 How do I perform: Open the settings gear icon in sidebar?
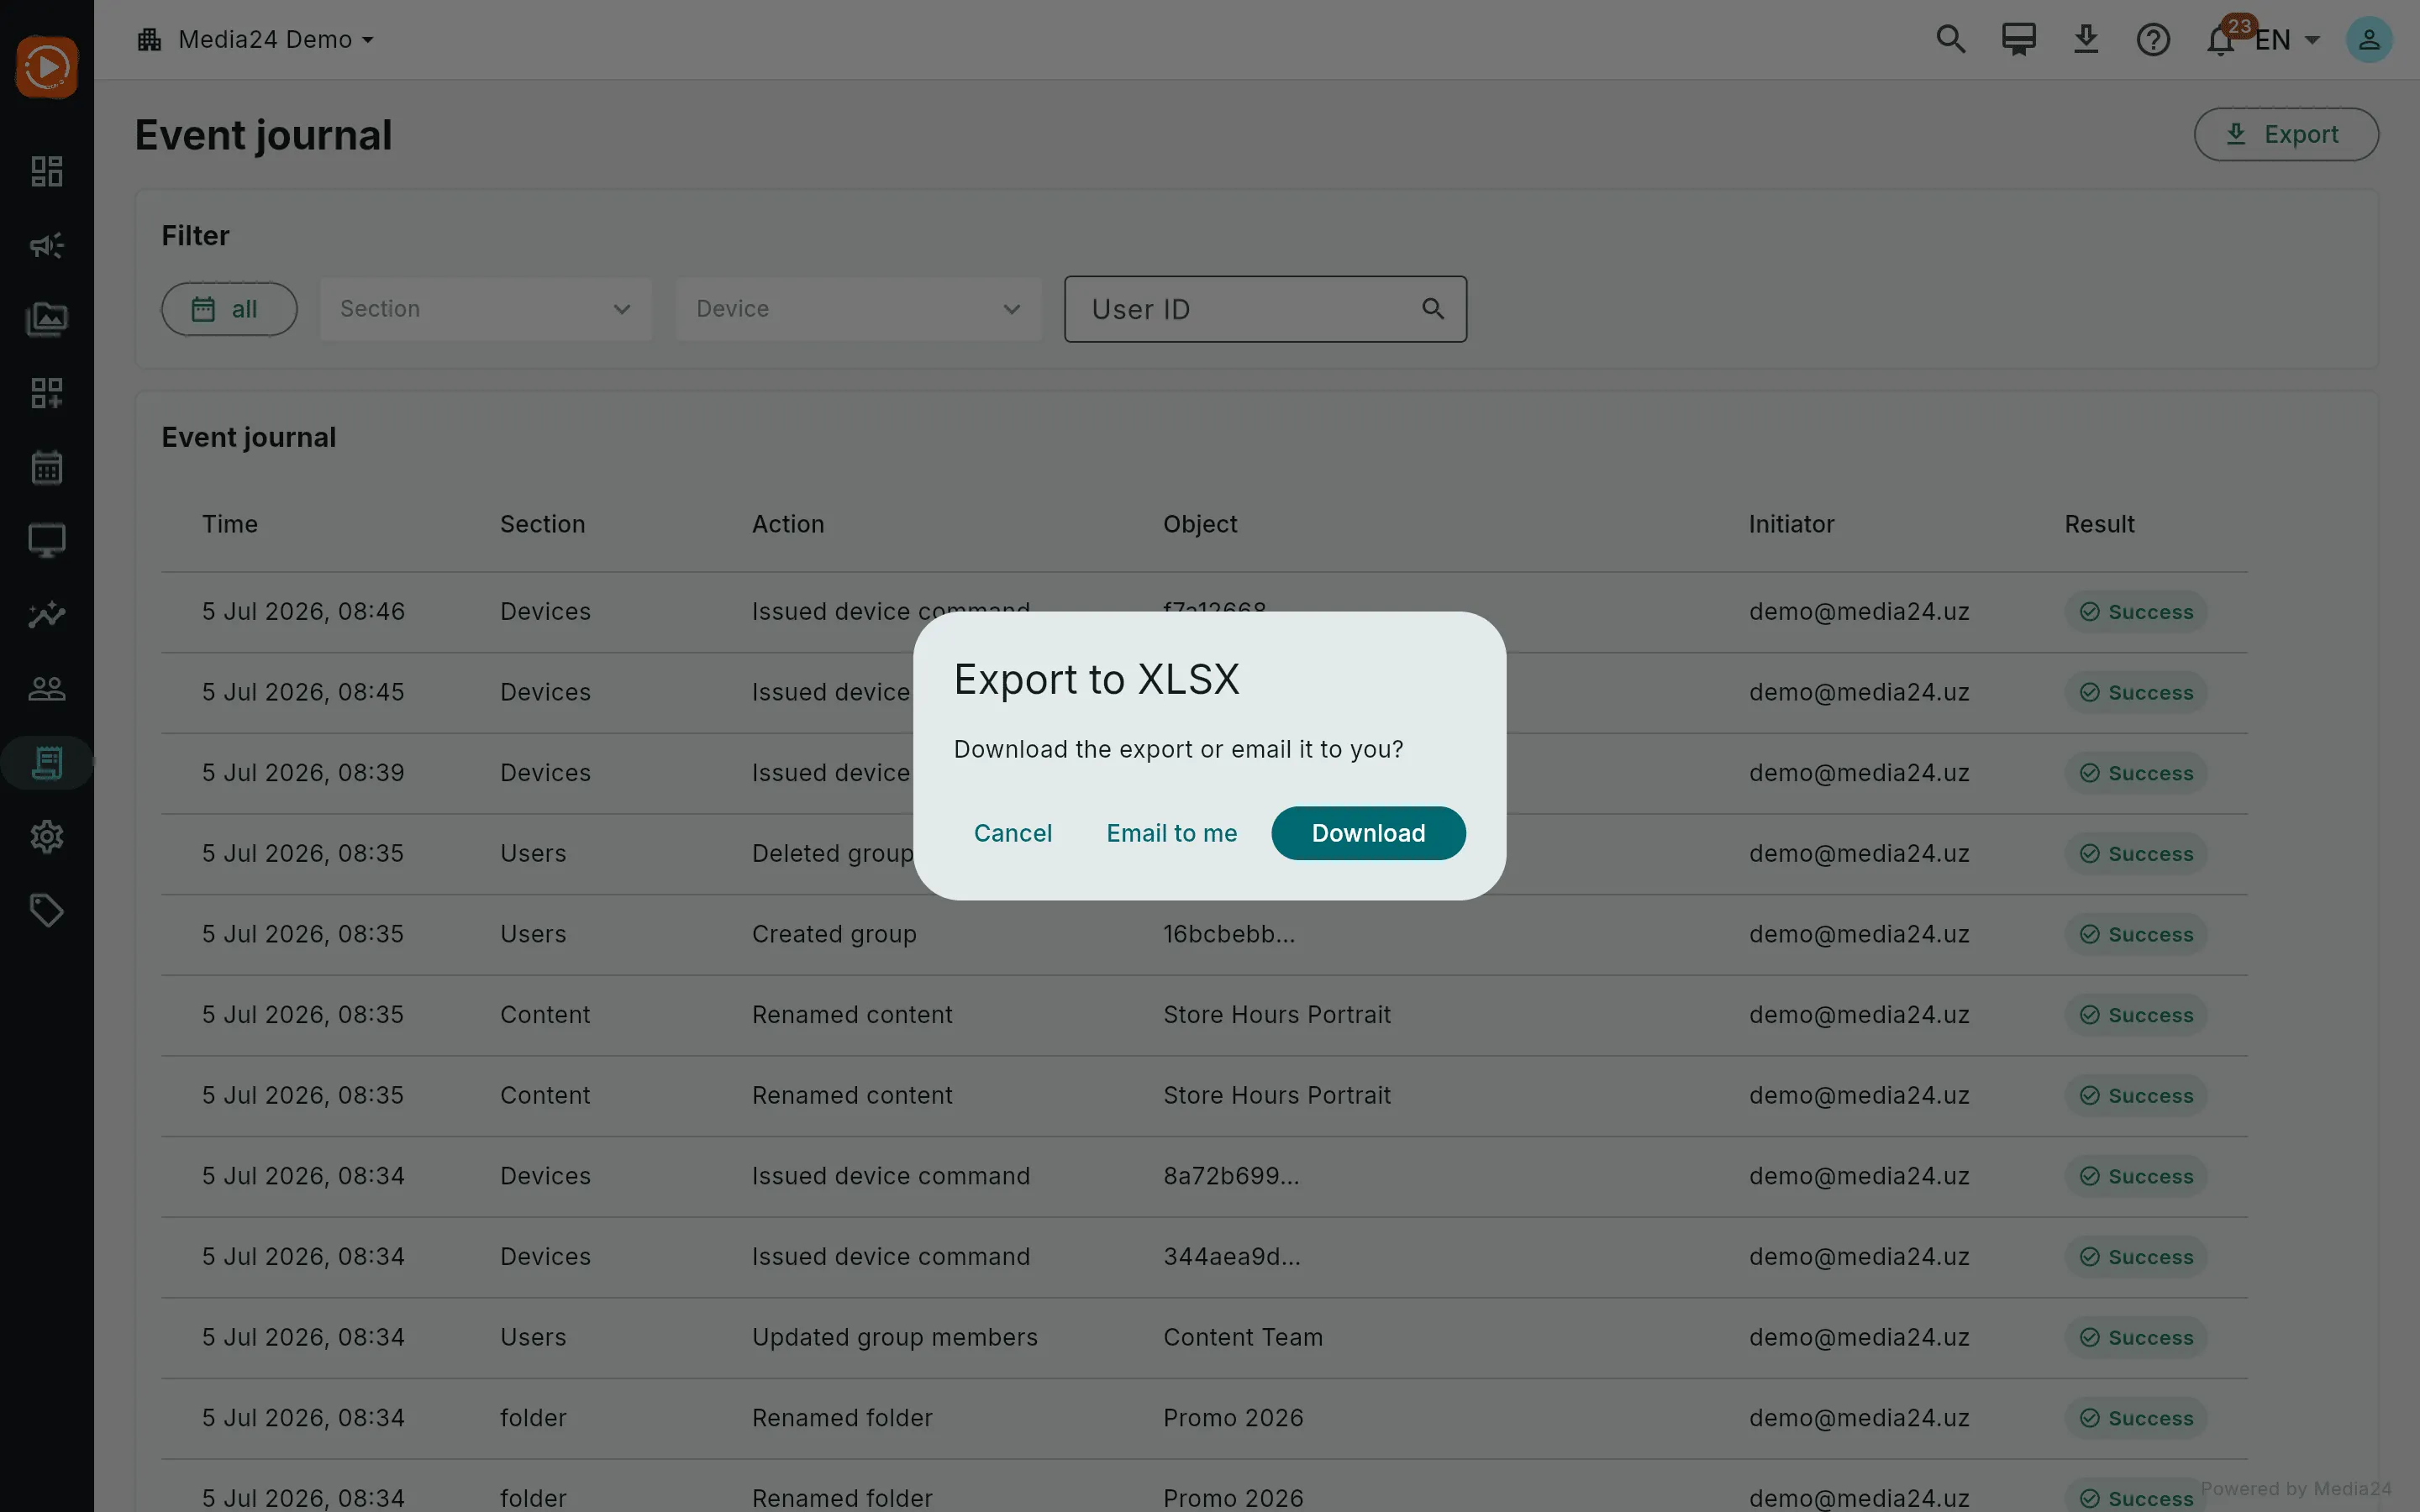tap(46, 837)
